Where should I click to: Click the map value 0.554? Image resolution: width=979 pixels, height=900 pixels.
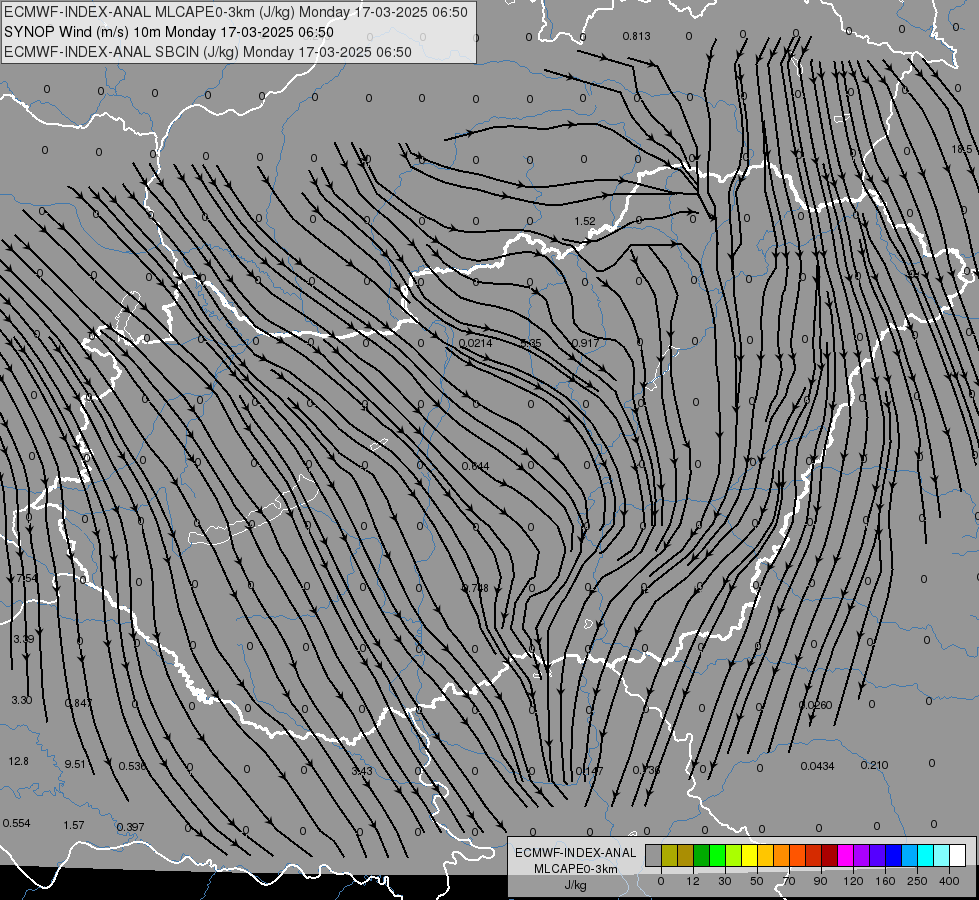click(x=16, y=823)
